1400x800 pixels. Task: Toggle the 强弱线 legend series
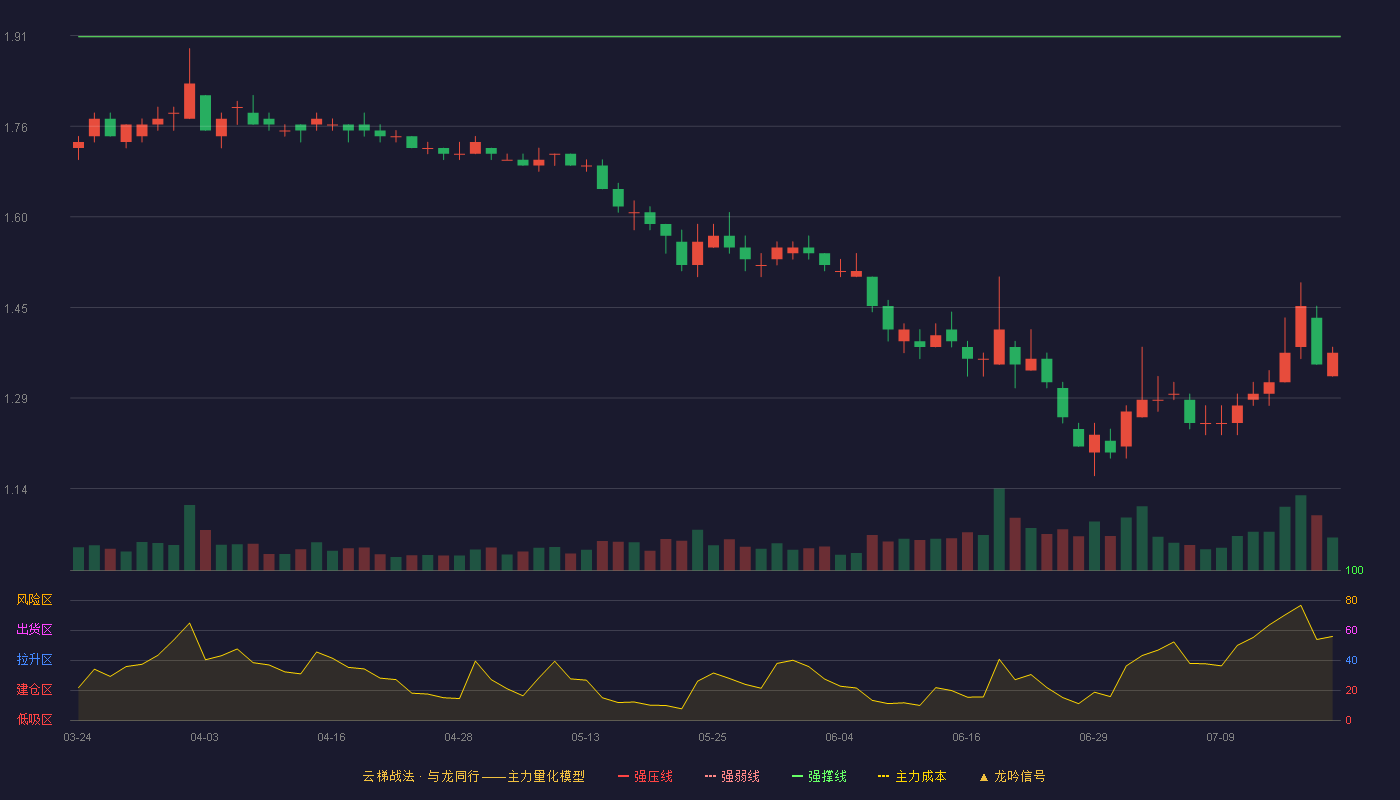tap(732, 776)
